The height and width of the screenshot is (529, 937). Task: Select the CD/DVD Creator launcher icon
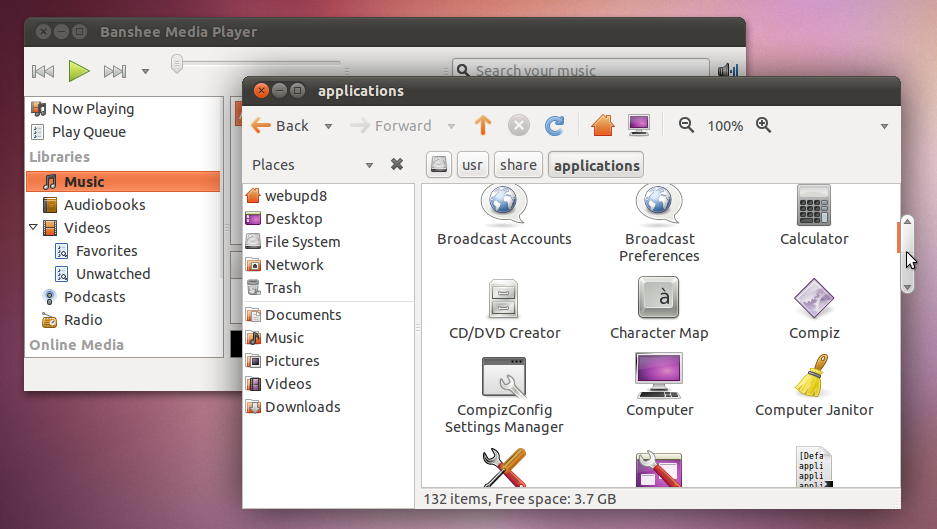coord(503,298)
